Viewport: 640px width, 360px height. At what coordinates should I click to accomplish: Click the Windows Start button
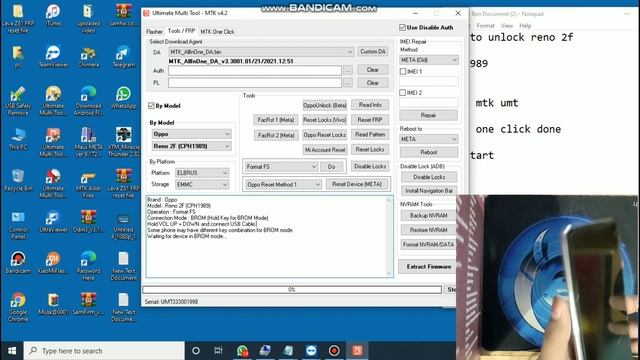pos(12,351)
